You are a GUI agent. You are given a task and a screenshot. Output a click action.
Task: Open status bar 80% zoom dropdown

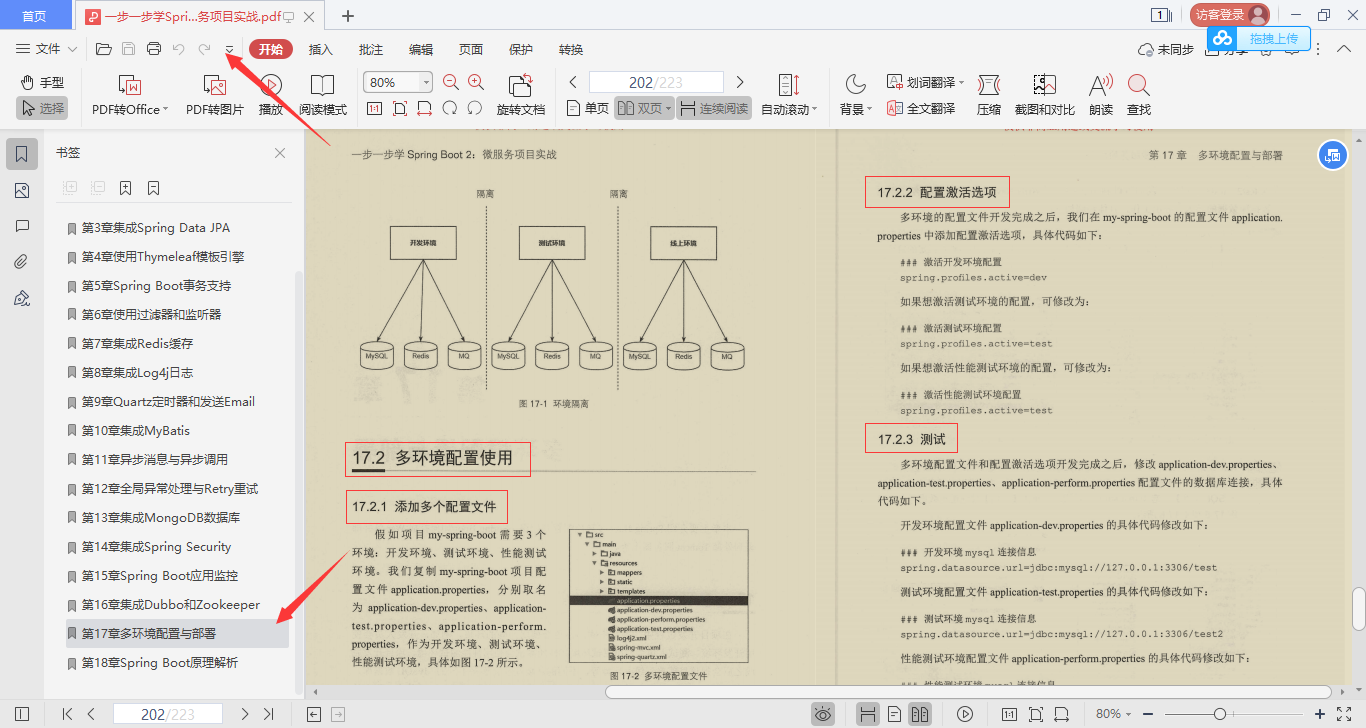tap(1114, 714)
